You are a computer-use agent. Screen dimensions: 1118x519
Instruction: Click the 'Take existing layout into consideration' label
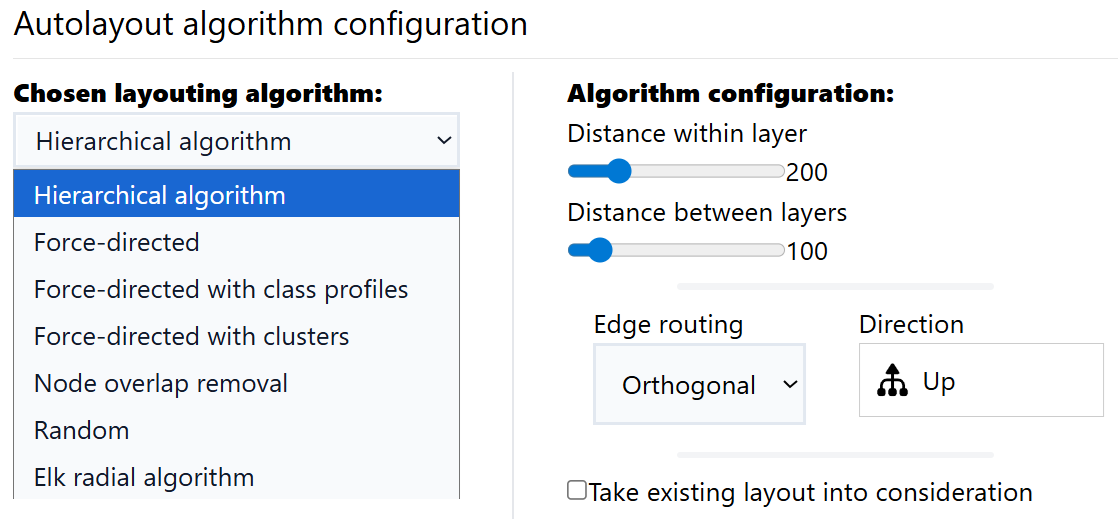click(810, 492)
